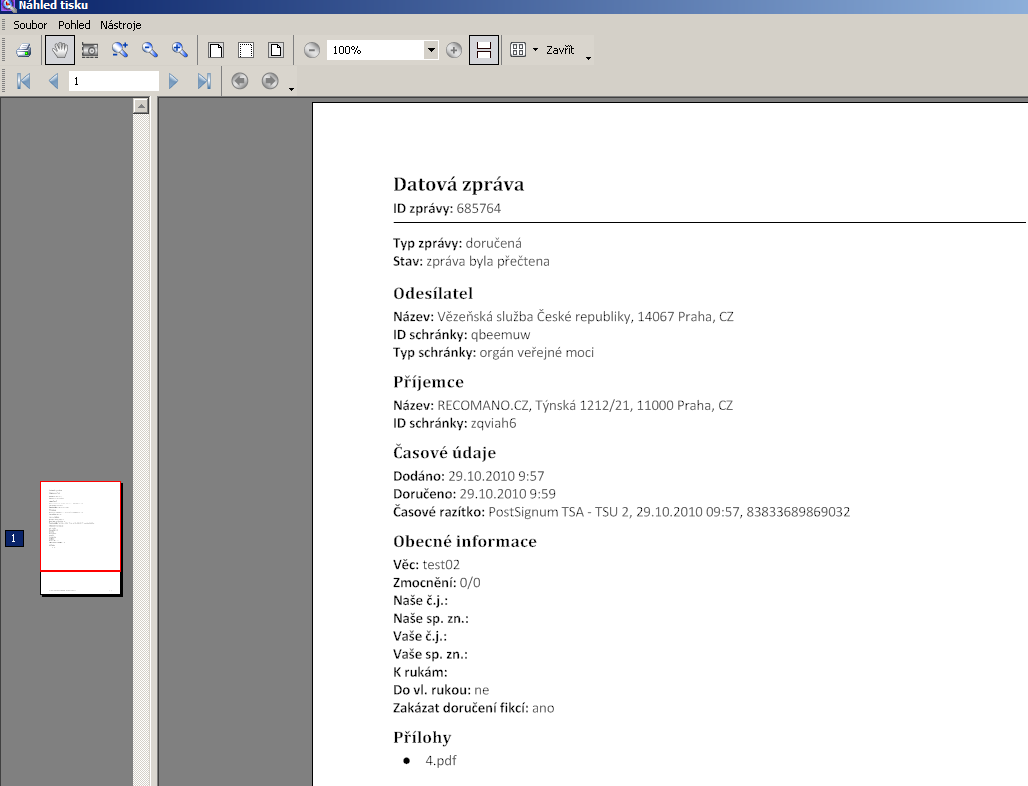Click the Print icon
This screenshot has height=786, width=1028.
pyautogui.click(x=24, y=50)
